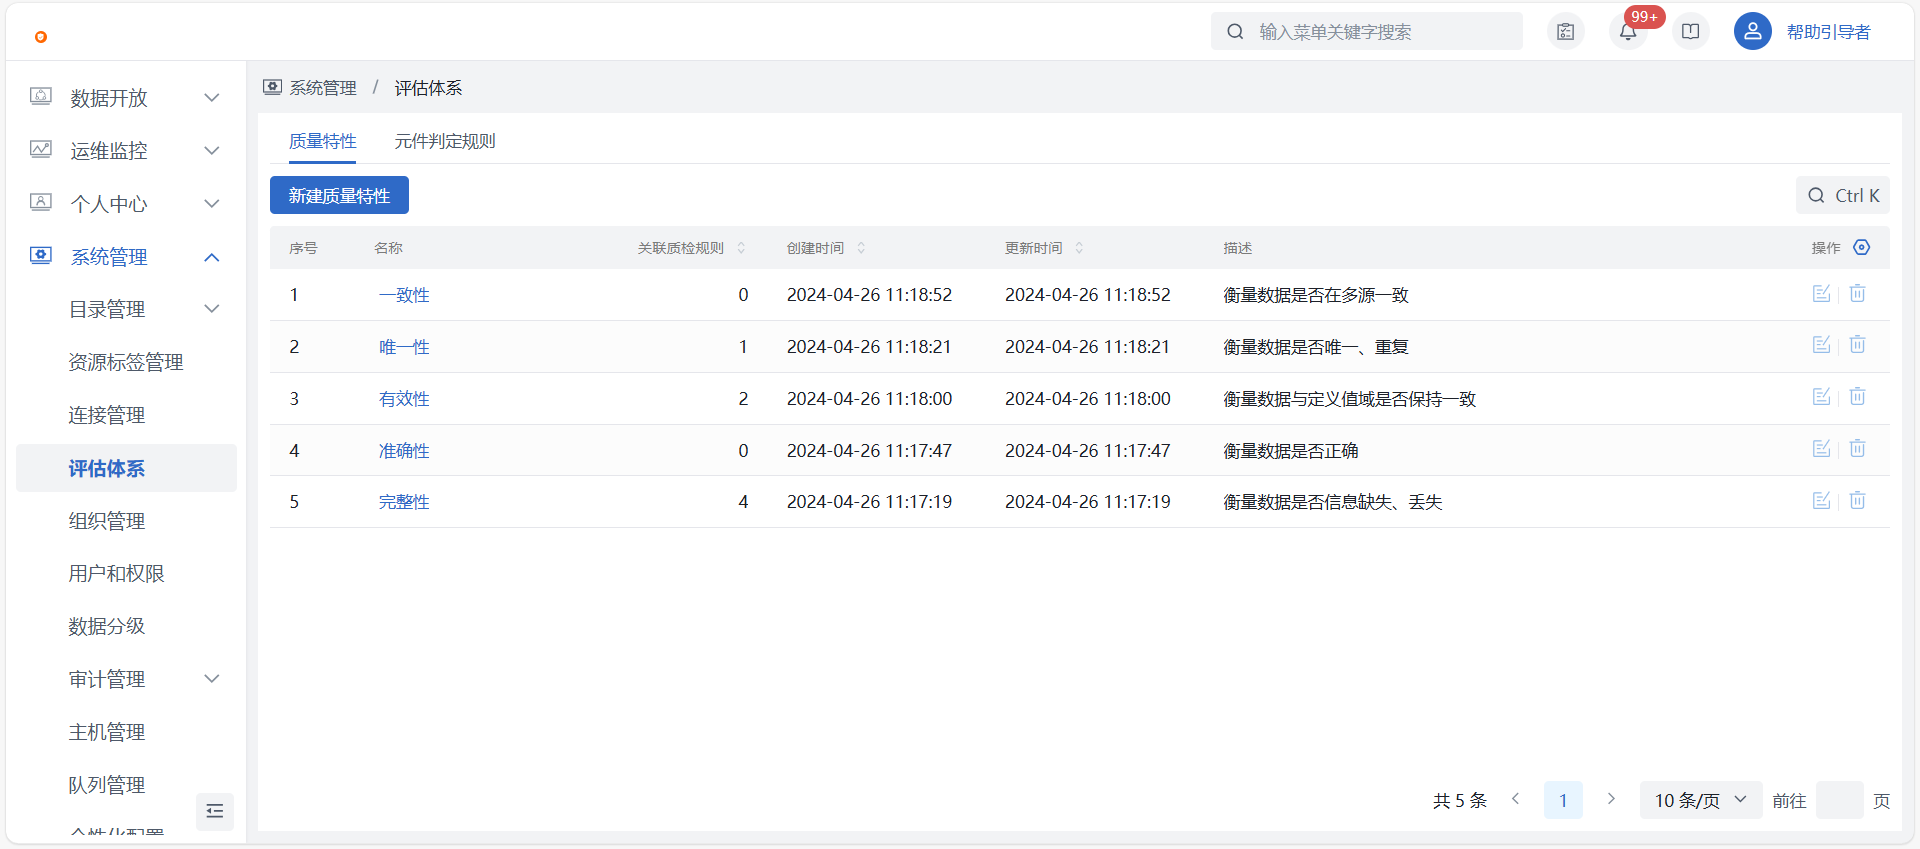
Task: Open 评估体系 menu item
Action: click(126, 468)
